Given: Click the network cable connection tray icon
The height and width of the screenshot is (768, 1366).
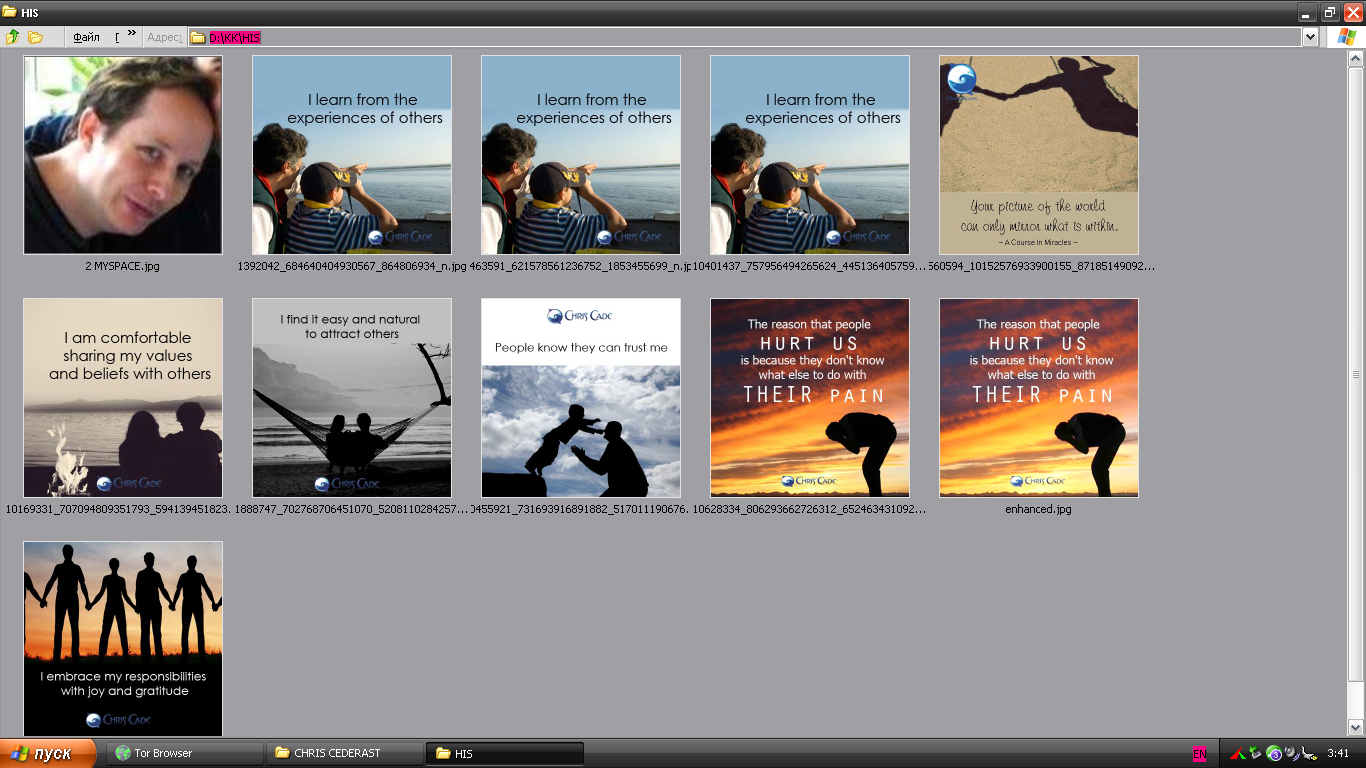Looking at the screenshot, I should point(1308,753).
